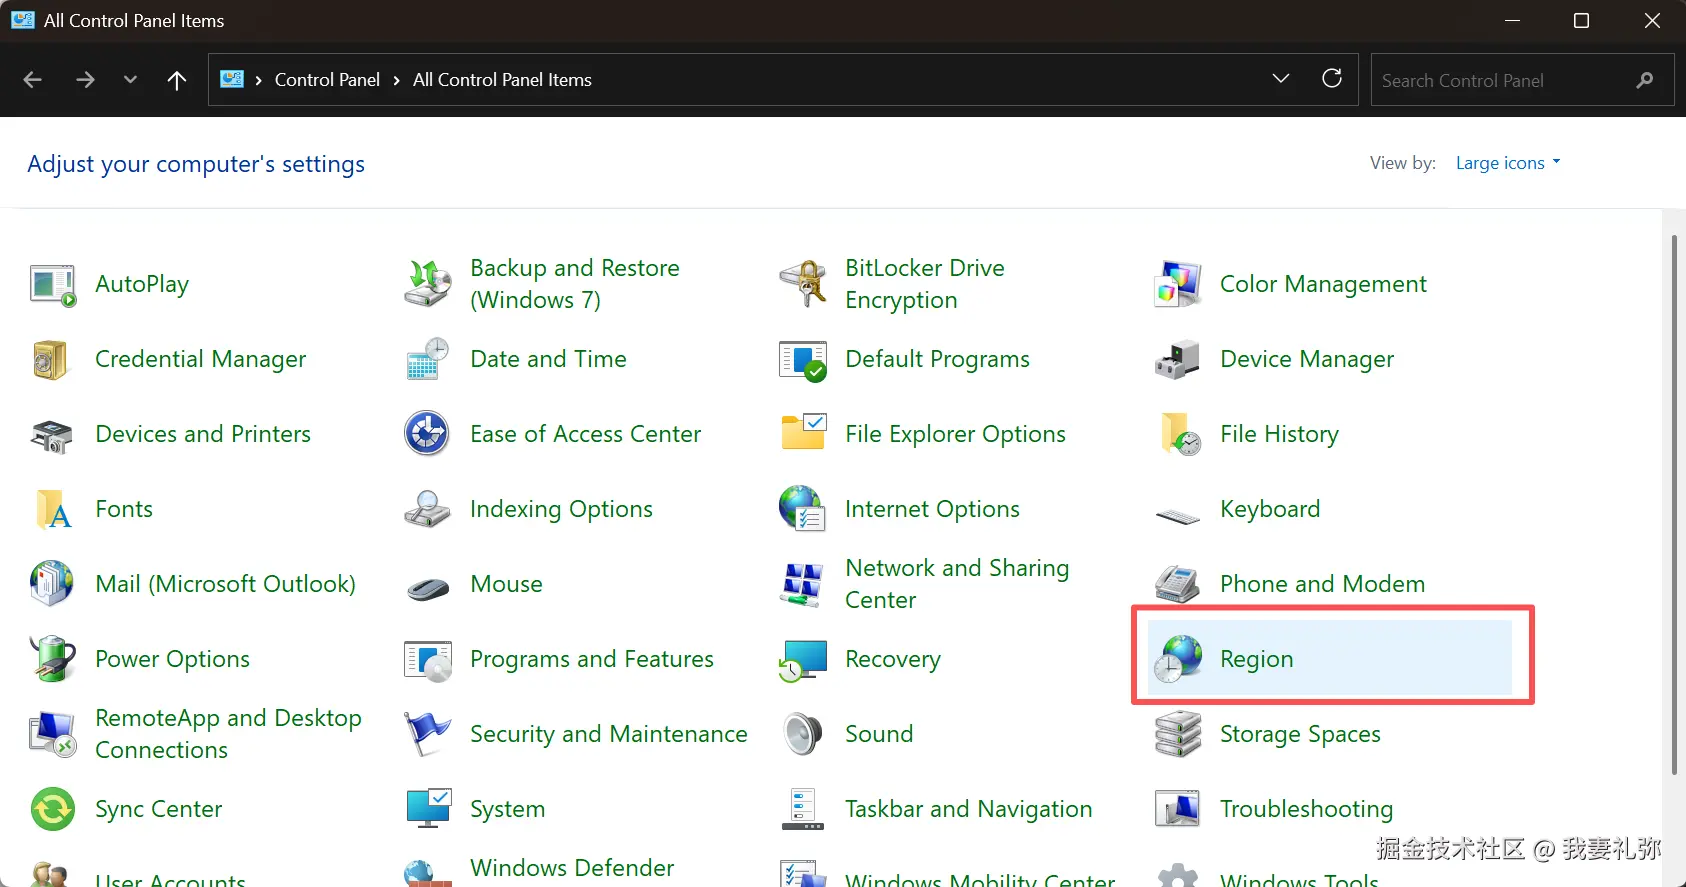This screenshot has height=887, width=1686.
Task: Click the Power Options battery icon
Action: click(53, 659)
